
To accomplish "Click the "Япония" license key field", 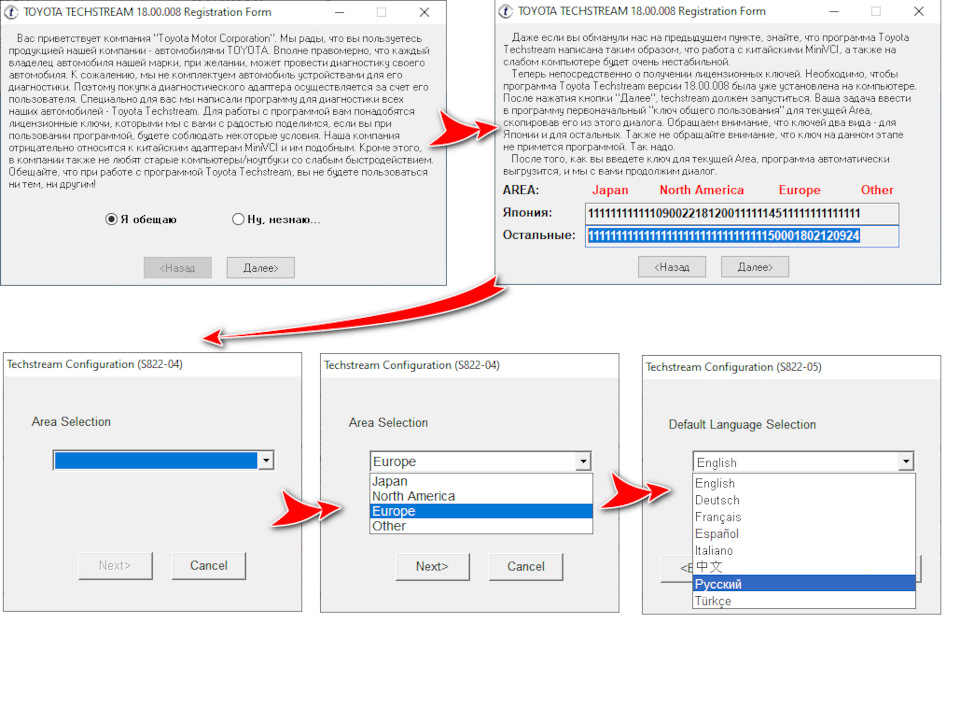I will pos(741,214).
